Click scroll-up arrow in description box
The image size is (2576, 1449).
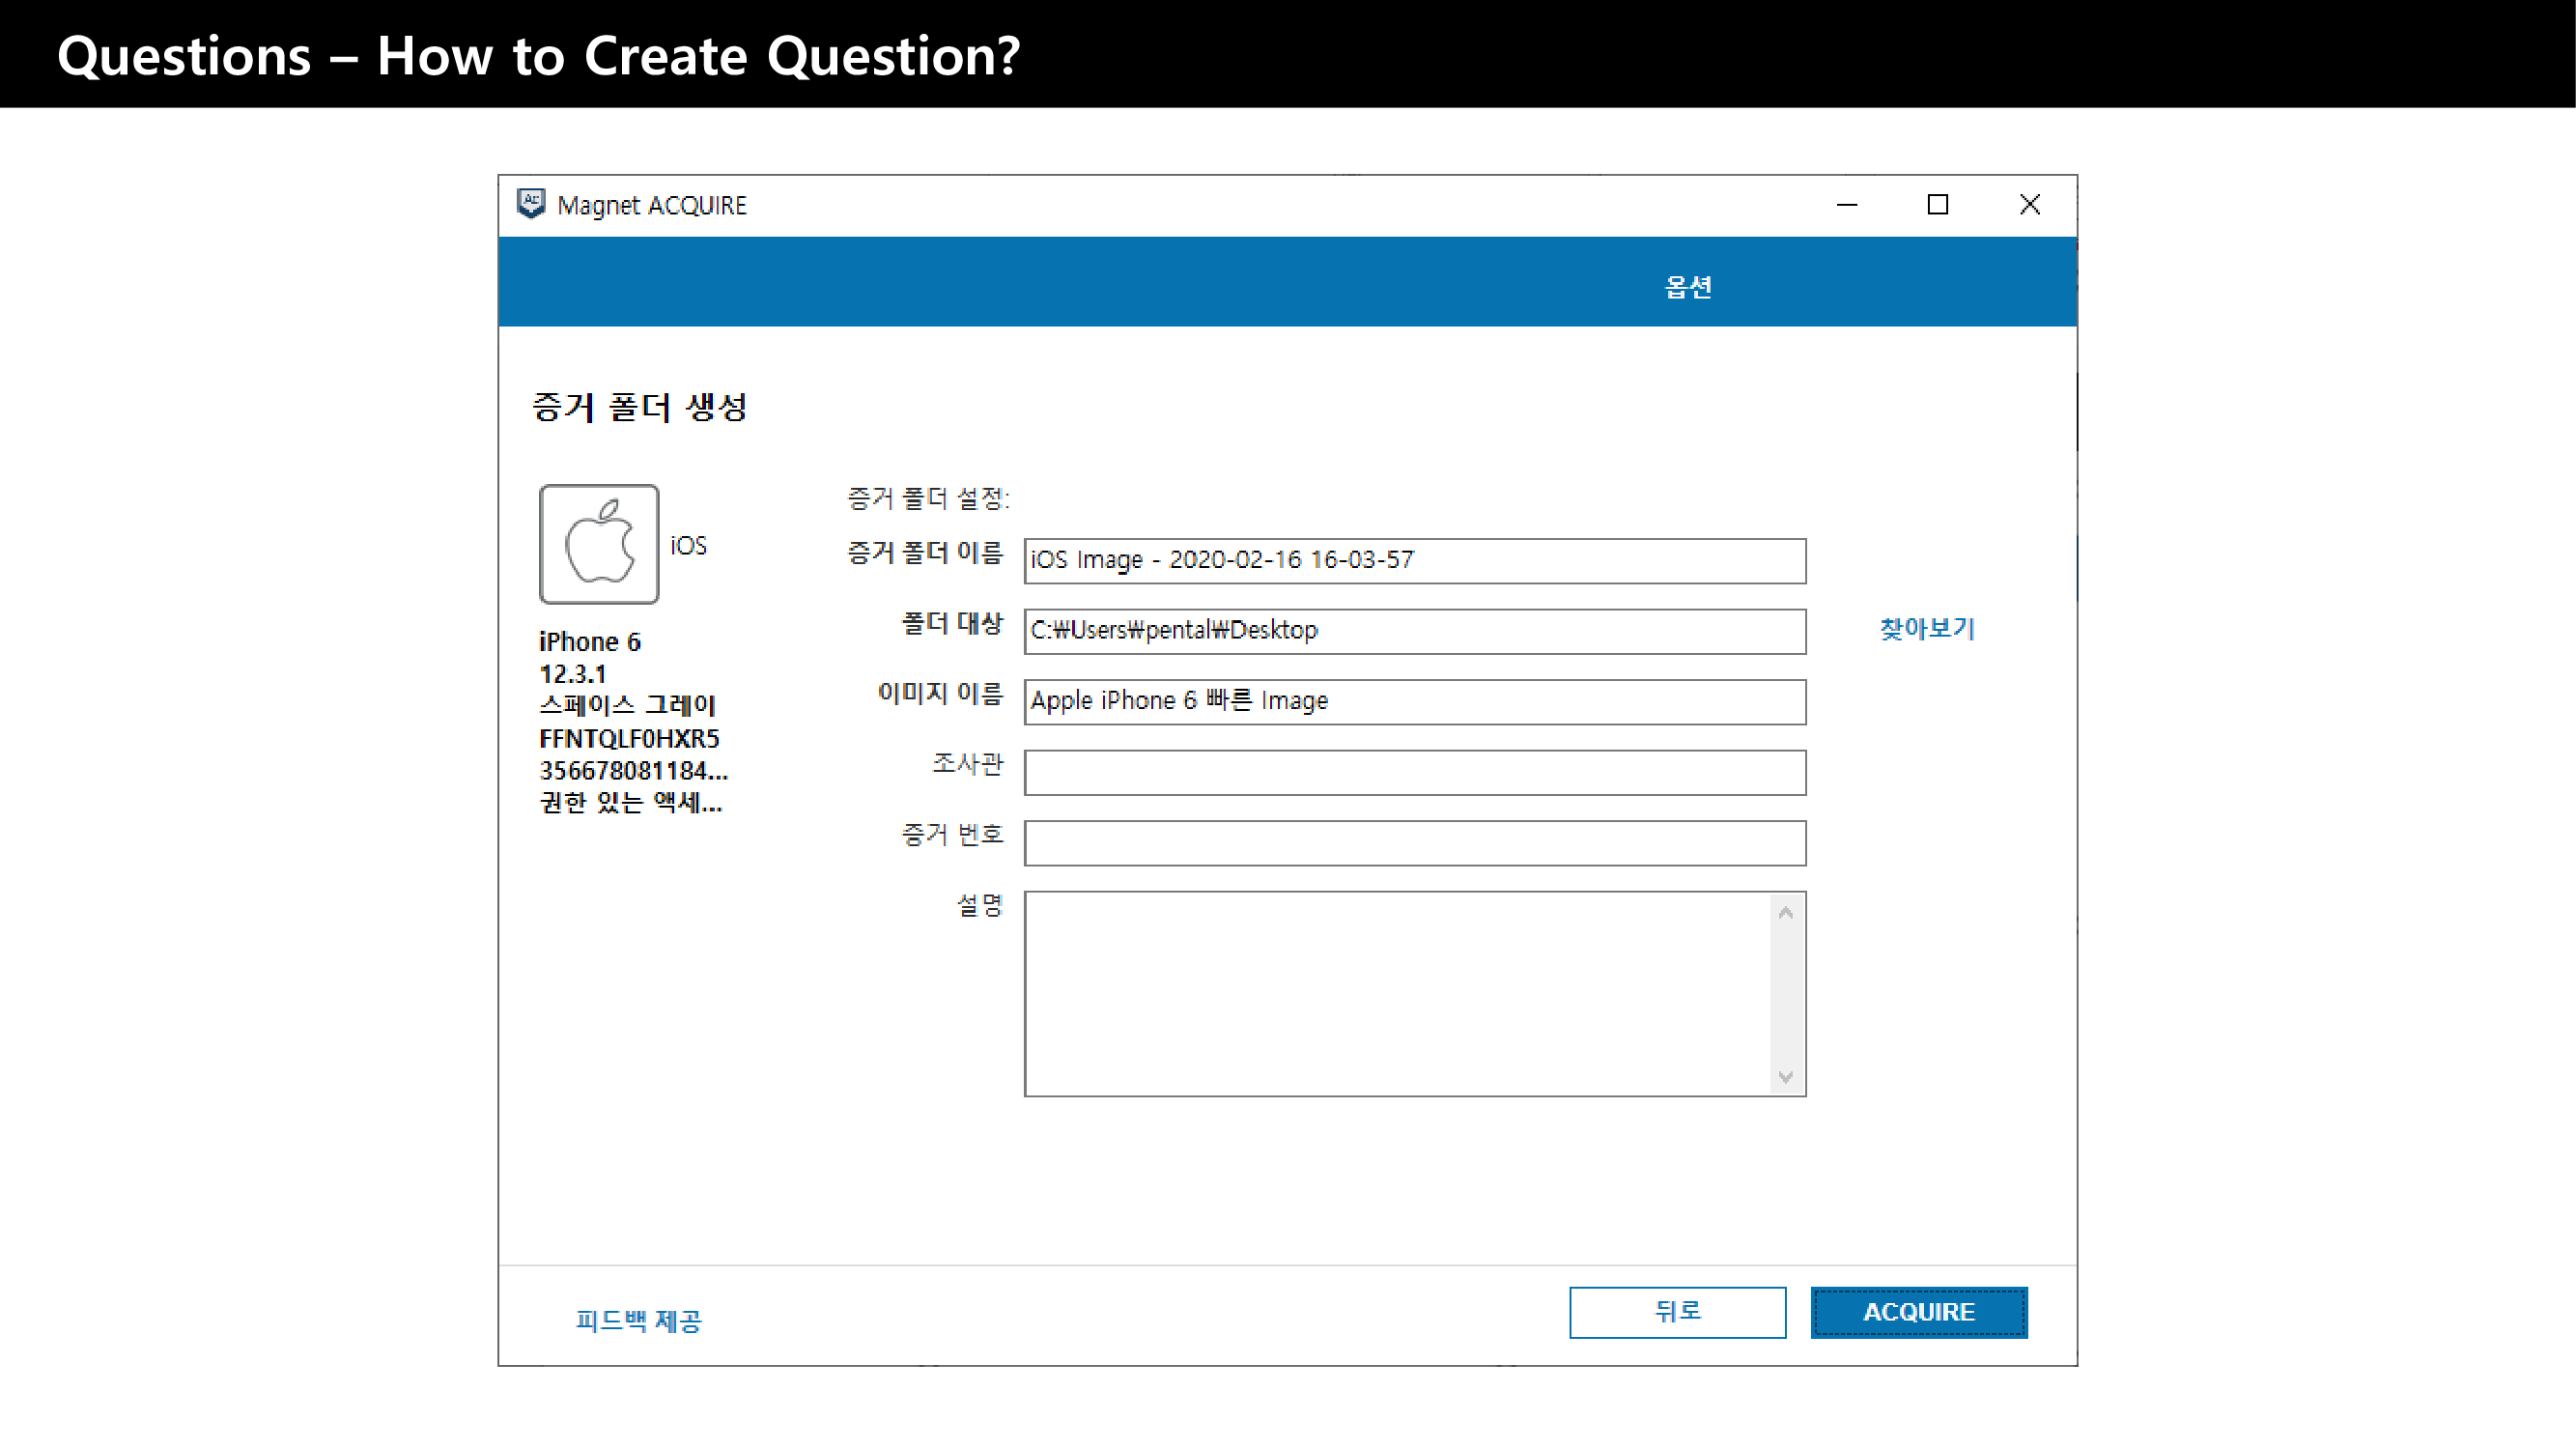[1785, 913]
